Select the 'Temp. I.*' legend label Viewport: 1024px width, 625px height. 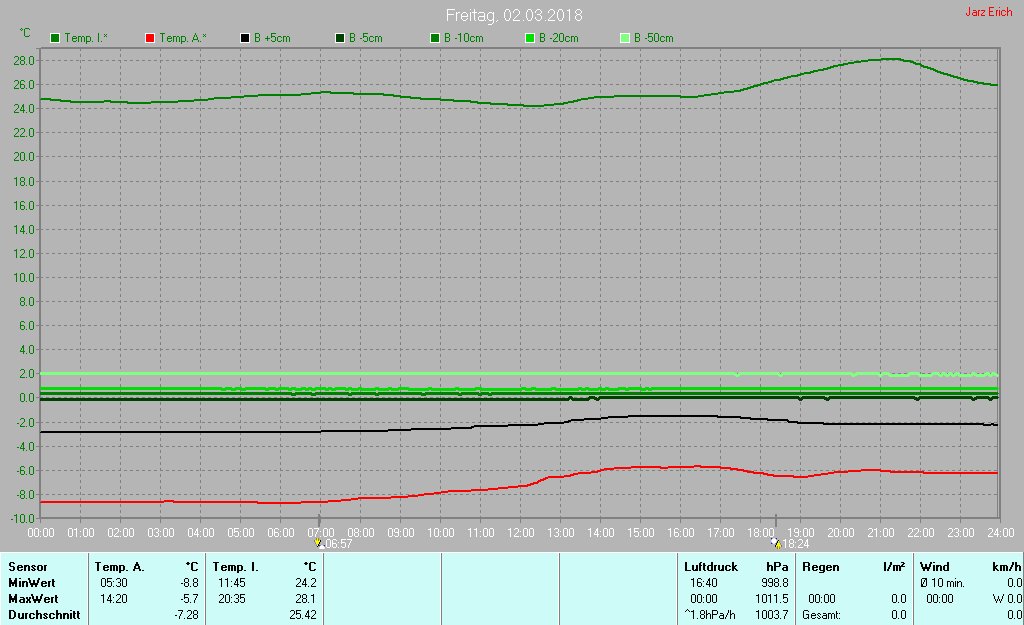pos(86,39)
